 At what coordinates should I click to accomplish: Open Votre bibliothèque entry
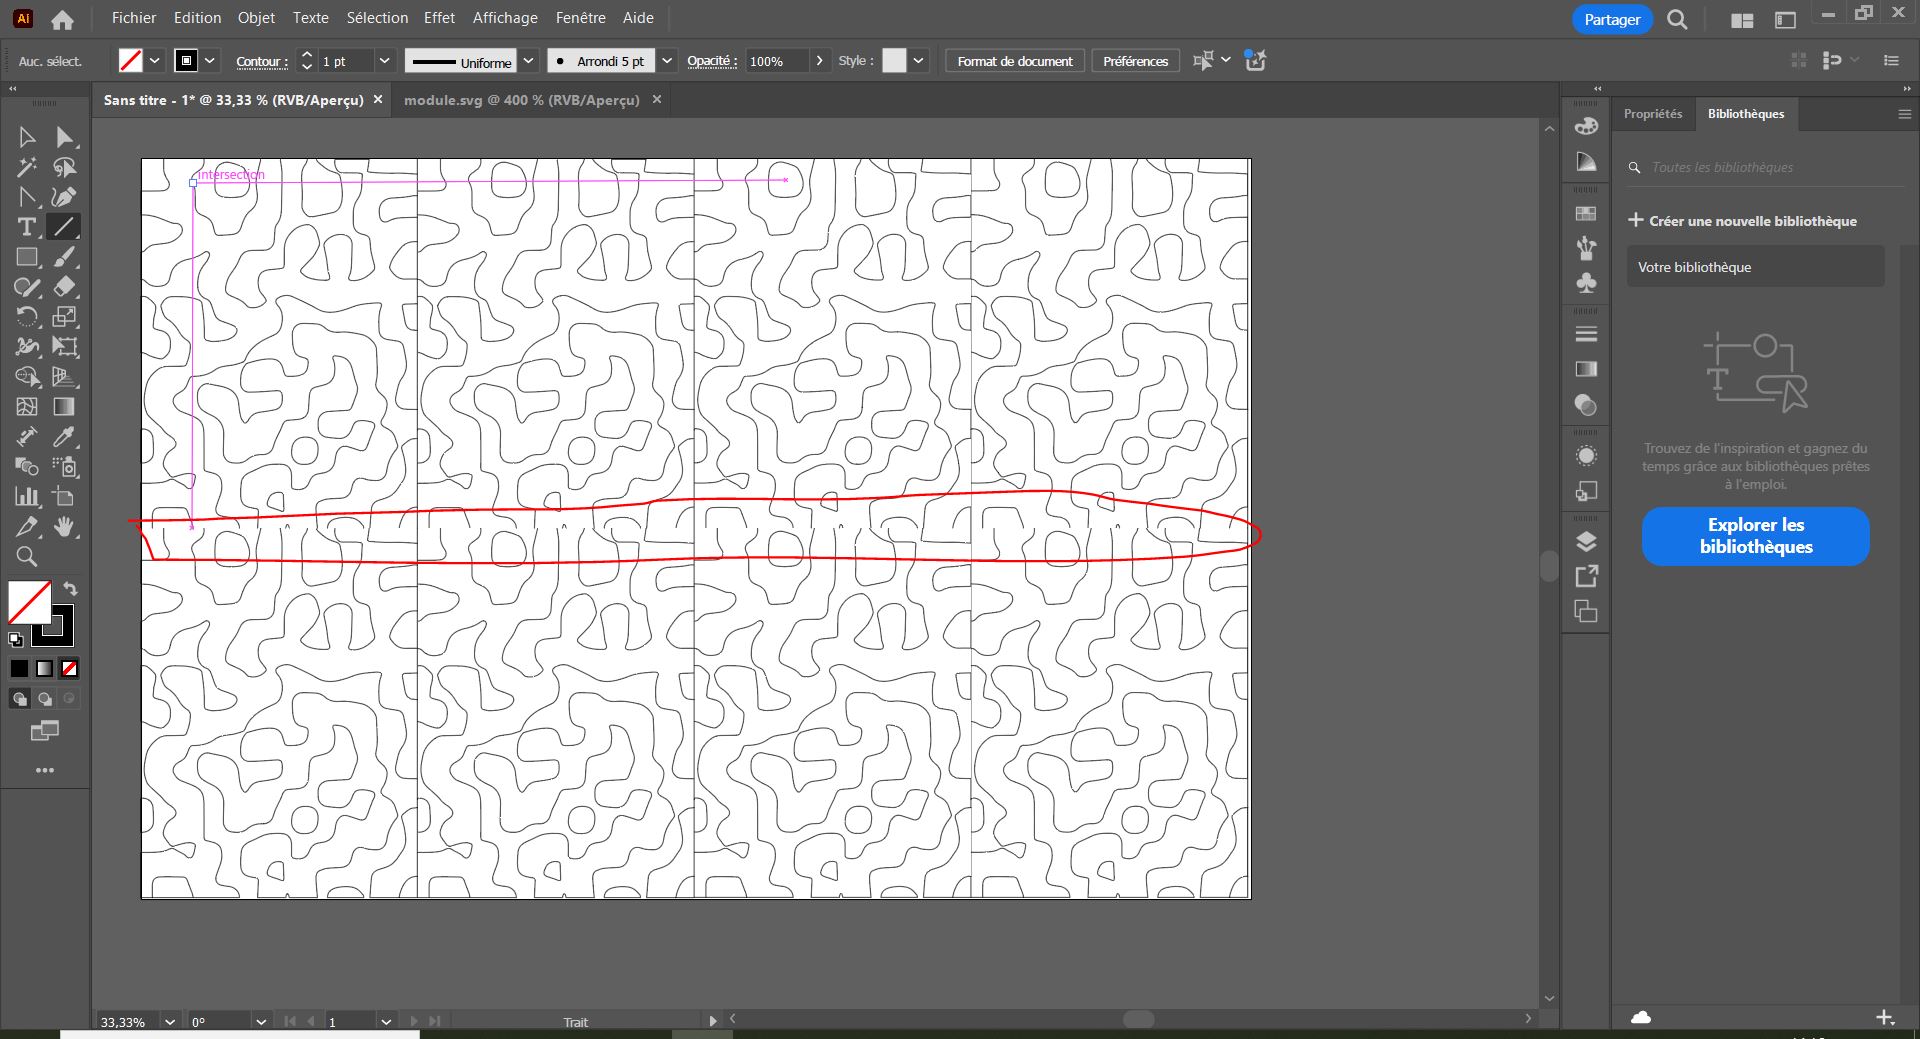[1755, 267]
